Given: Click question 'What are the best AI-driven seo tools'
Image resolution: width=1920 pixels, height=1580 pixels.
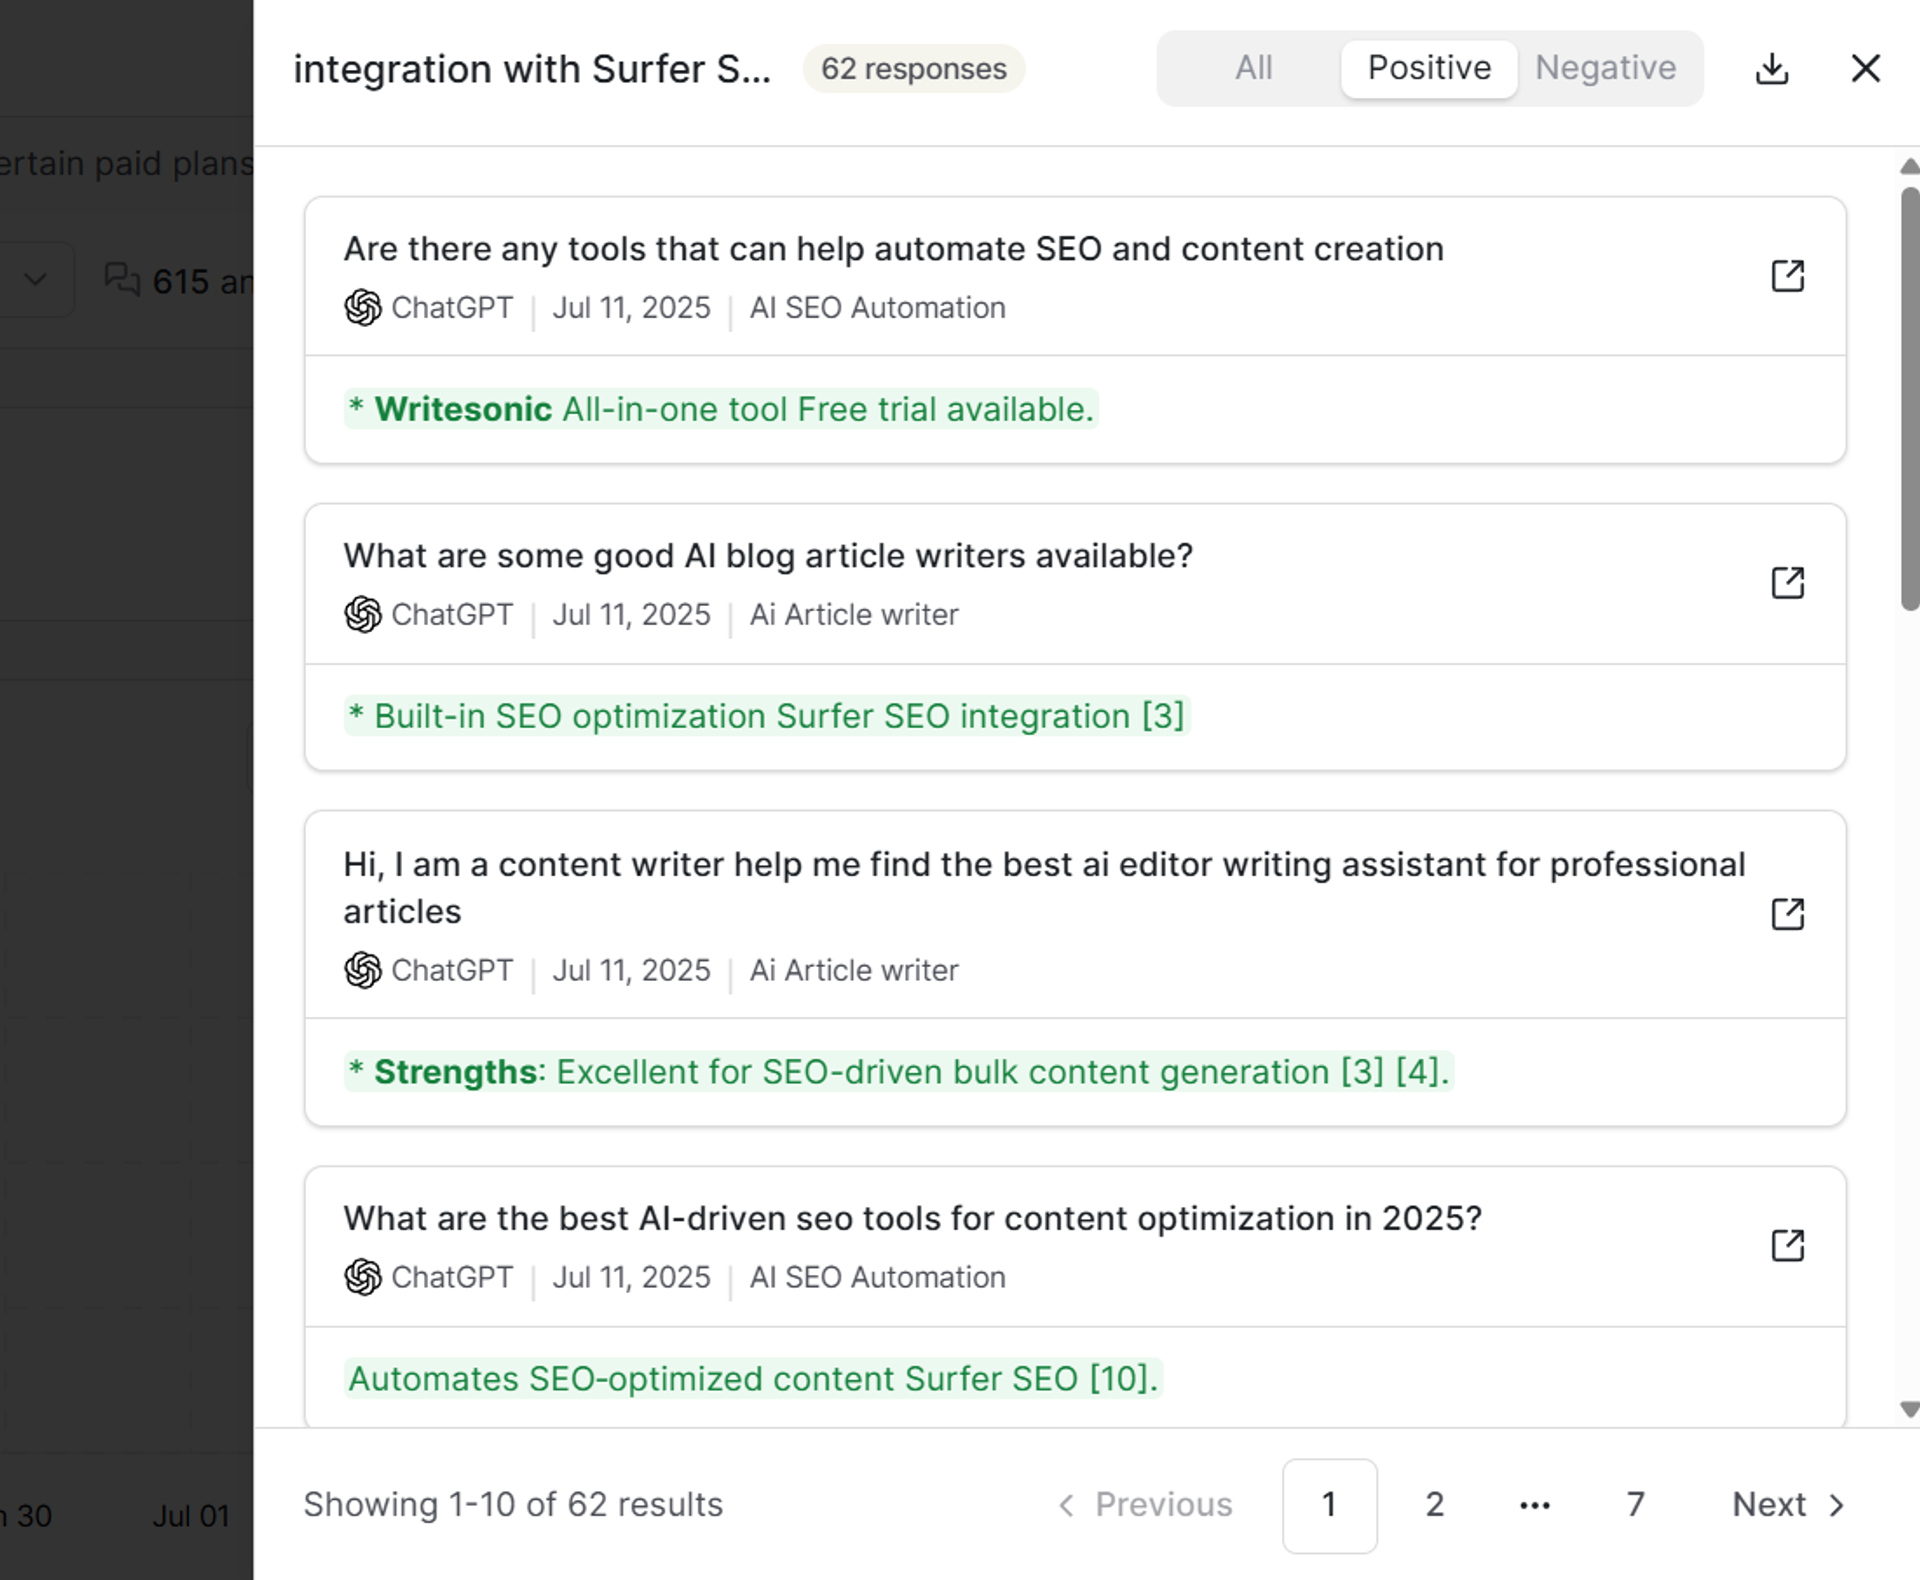Looking at the screenshot, I should point(912,1219).
